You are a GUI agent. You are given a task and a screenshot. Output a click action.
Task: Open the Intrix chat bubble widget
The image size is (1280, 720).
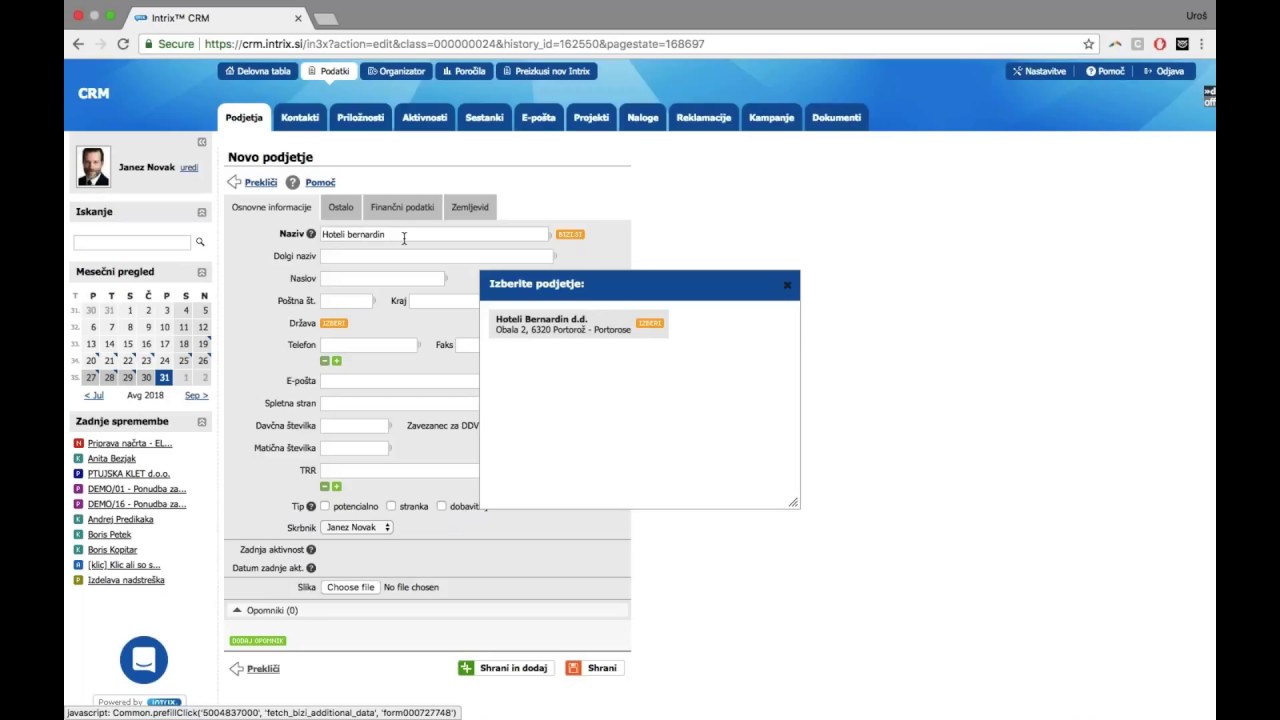(x=144, y=660)
